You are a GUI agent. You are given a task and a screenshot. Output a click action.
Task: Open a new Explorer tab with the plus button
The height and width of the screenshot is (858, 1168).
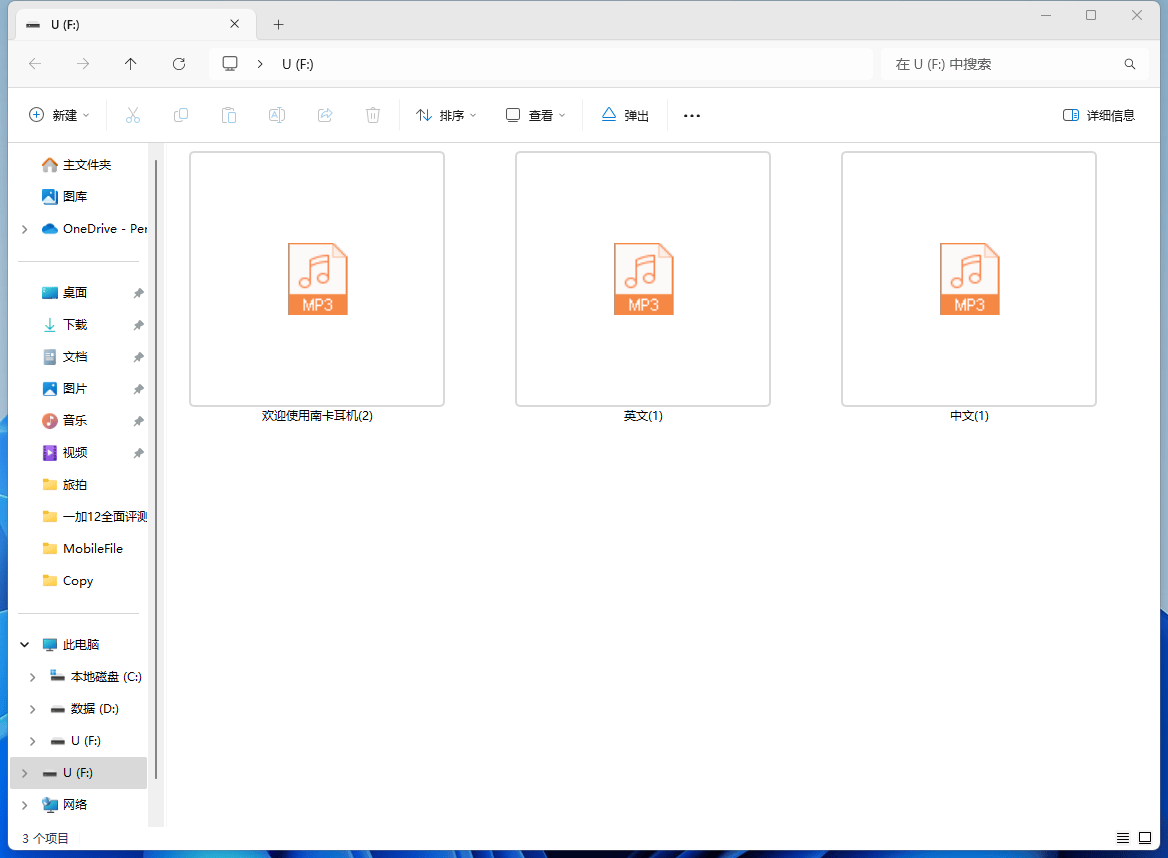tap(278, 24)
